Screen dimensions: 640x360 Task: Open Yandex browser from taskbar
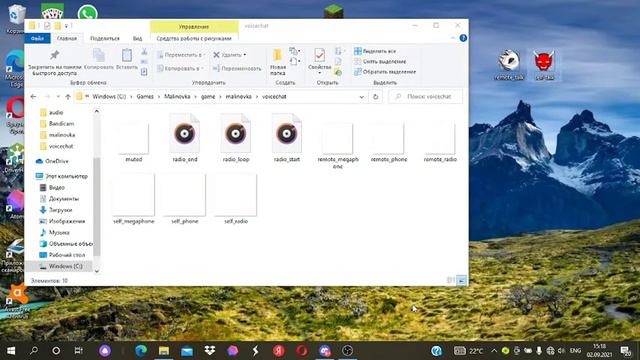(279, 351)
